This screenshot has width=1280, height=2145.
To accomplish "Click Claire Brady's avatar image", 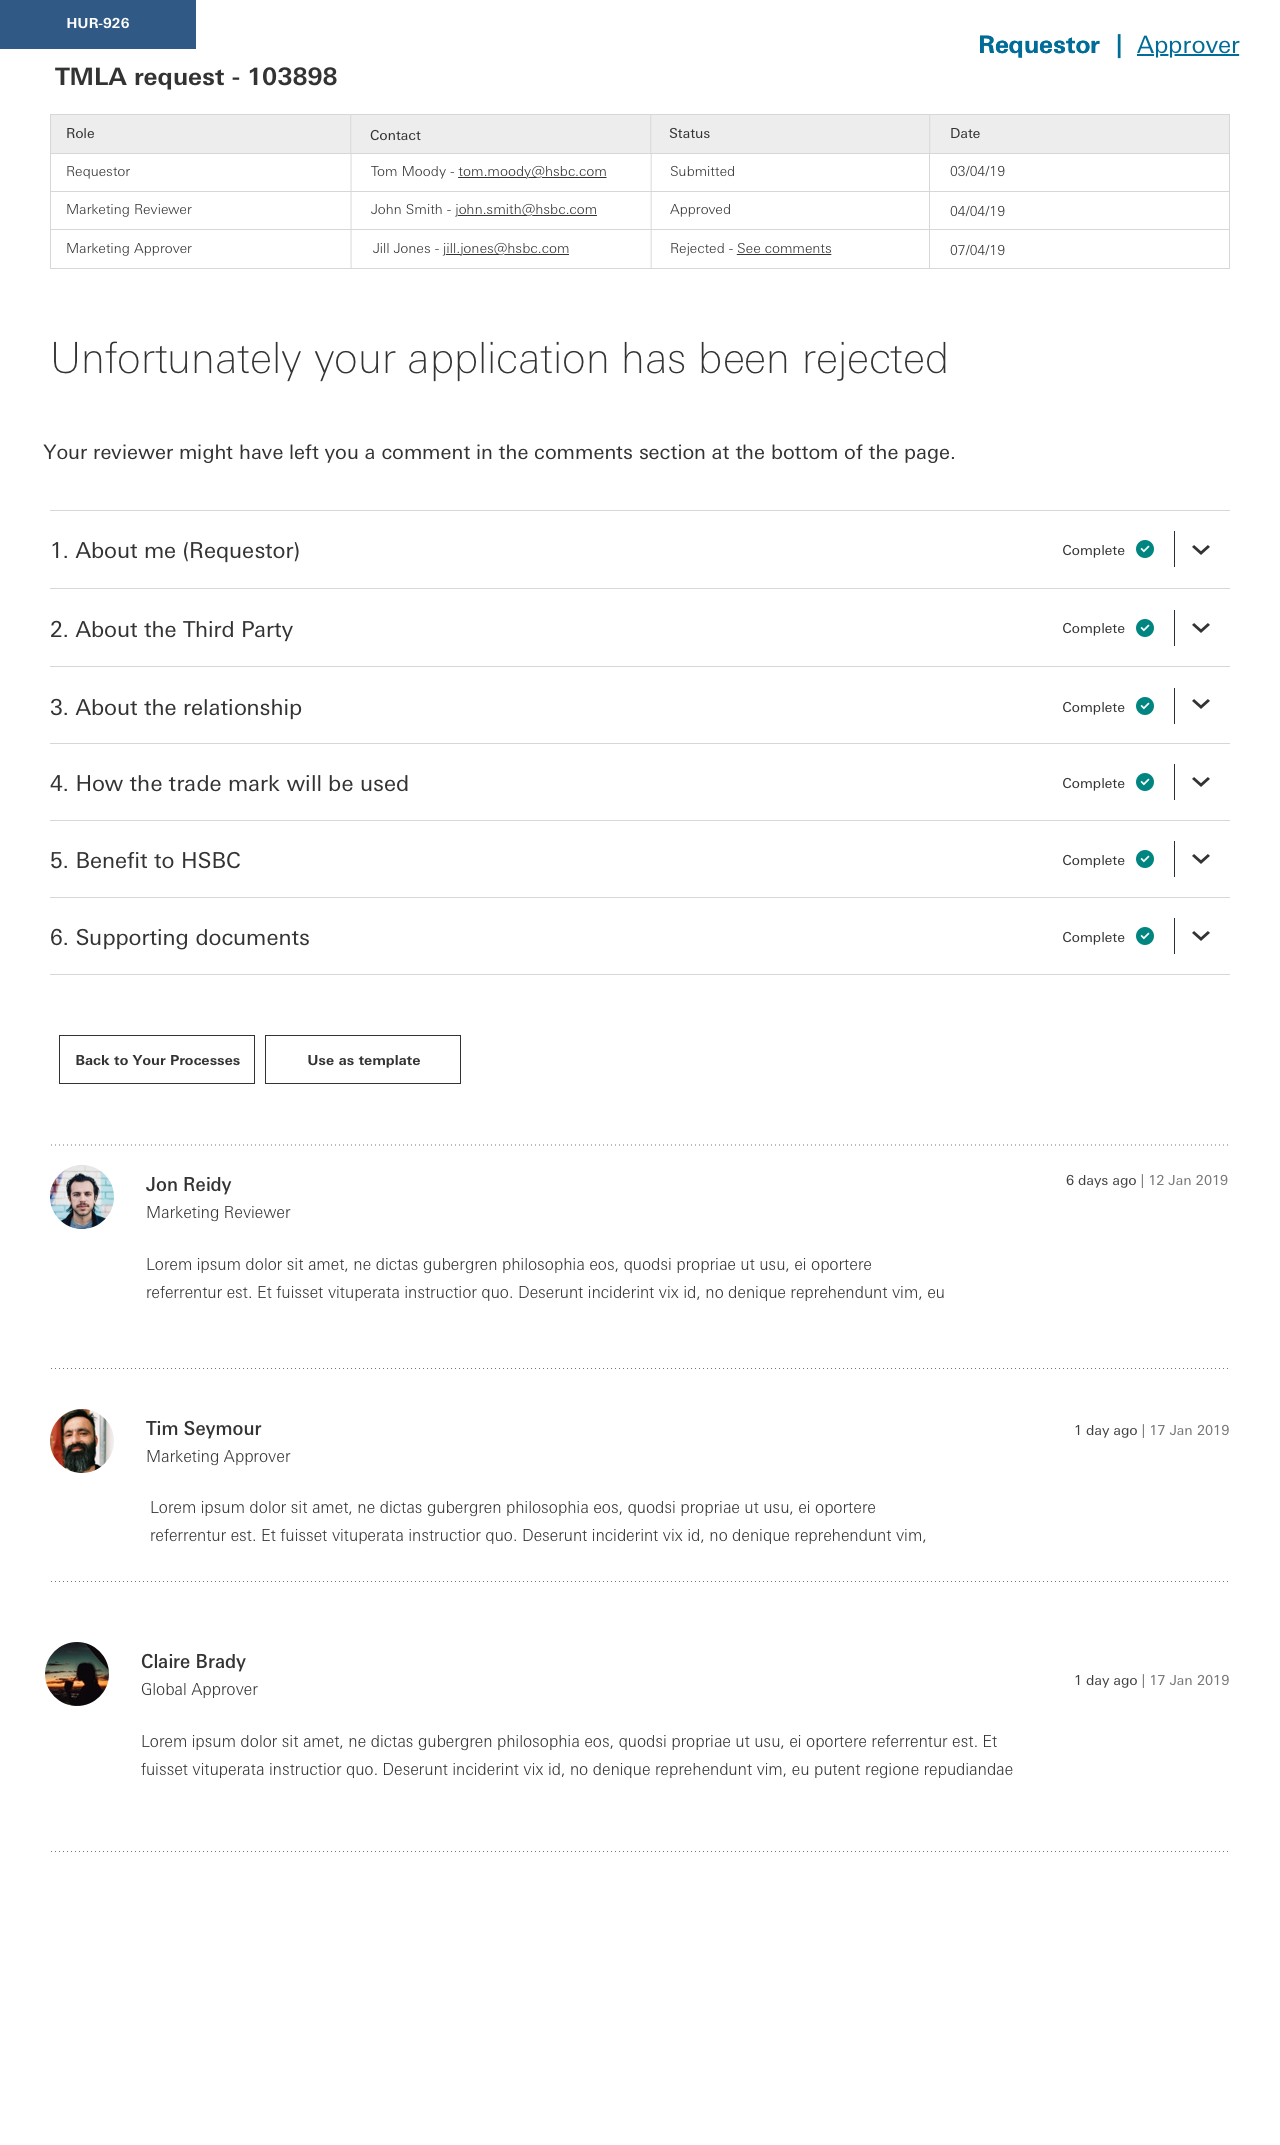I will [77, 1674].
